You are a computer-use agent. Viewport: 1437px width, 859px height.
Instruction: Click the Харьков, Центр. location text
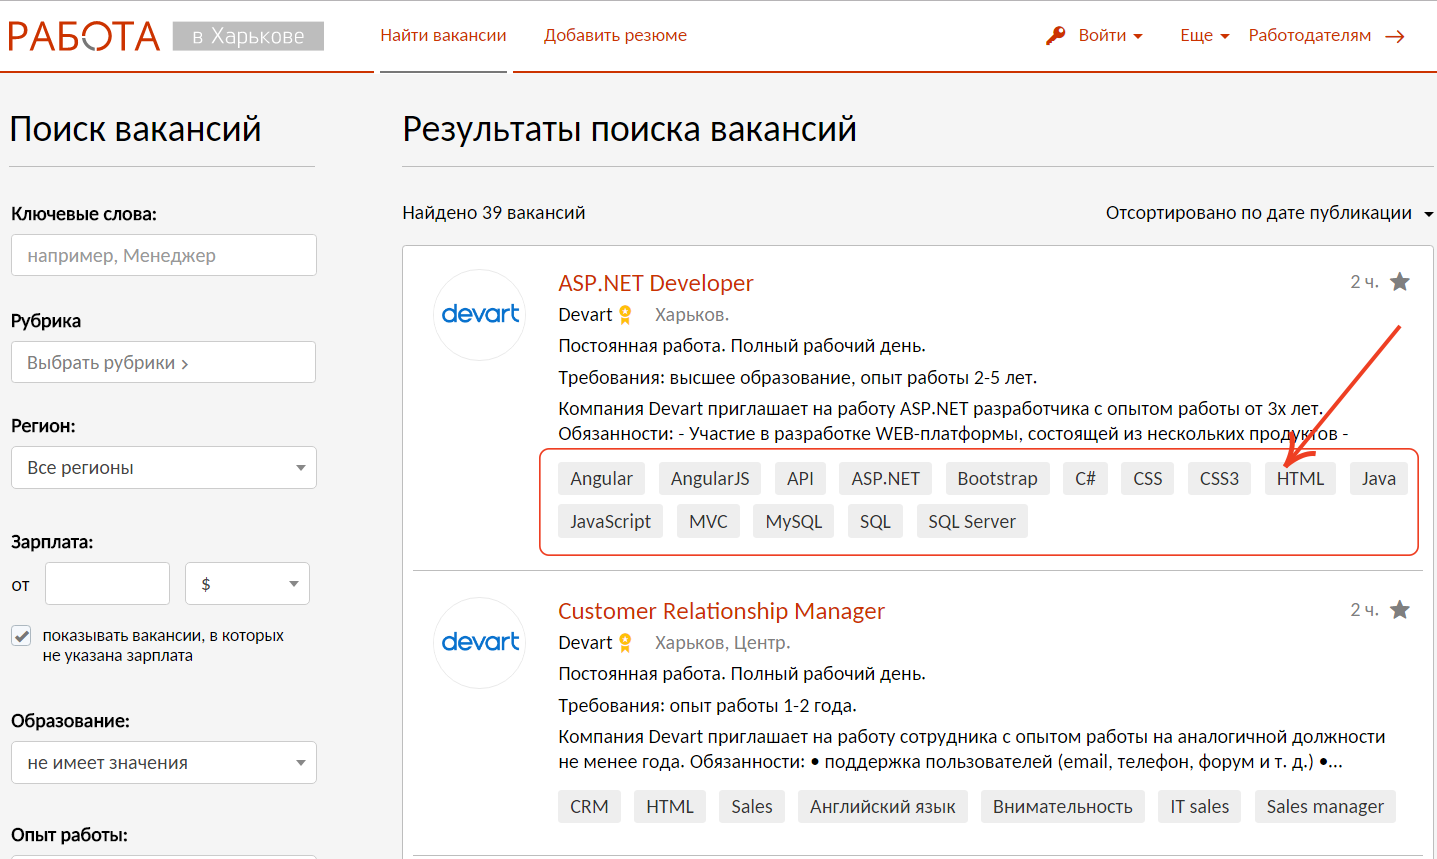pos(722,643)
